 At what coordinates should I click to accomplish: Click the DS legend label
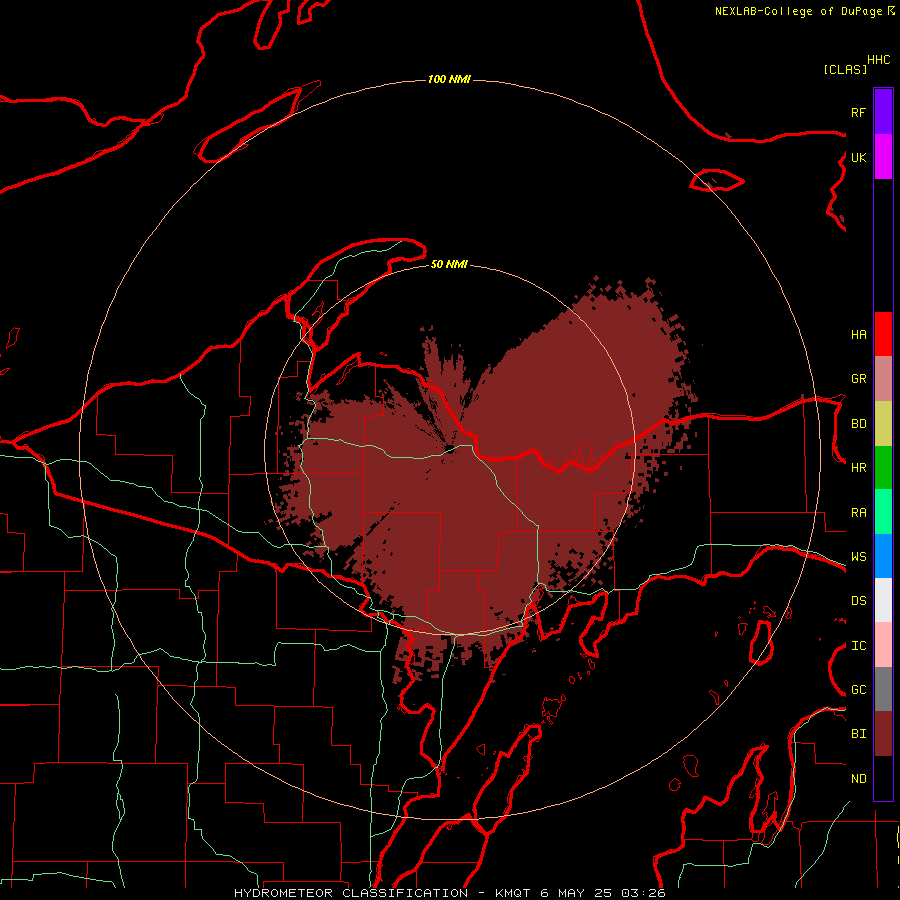point(858,601)
